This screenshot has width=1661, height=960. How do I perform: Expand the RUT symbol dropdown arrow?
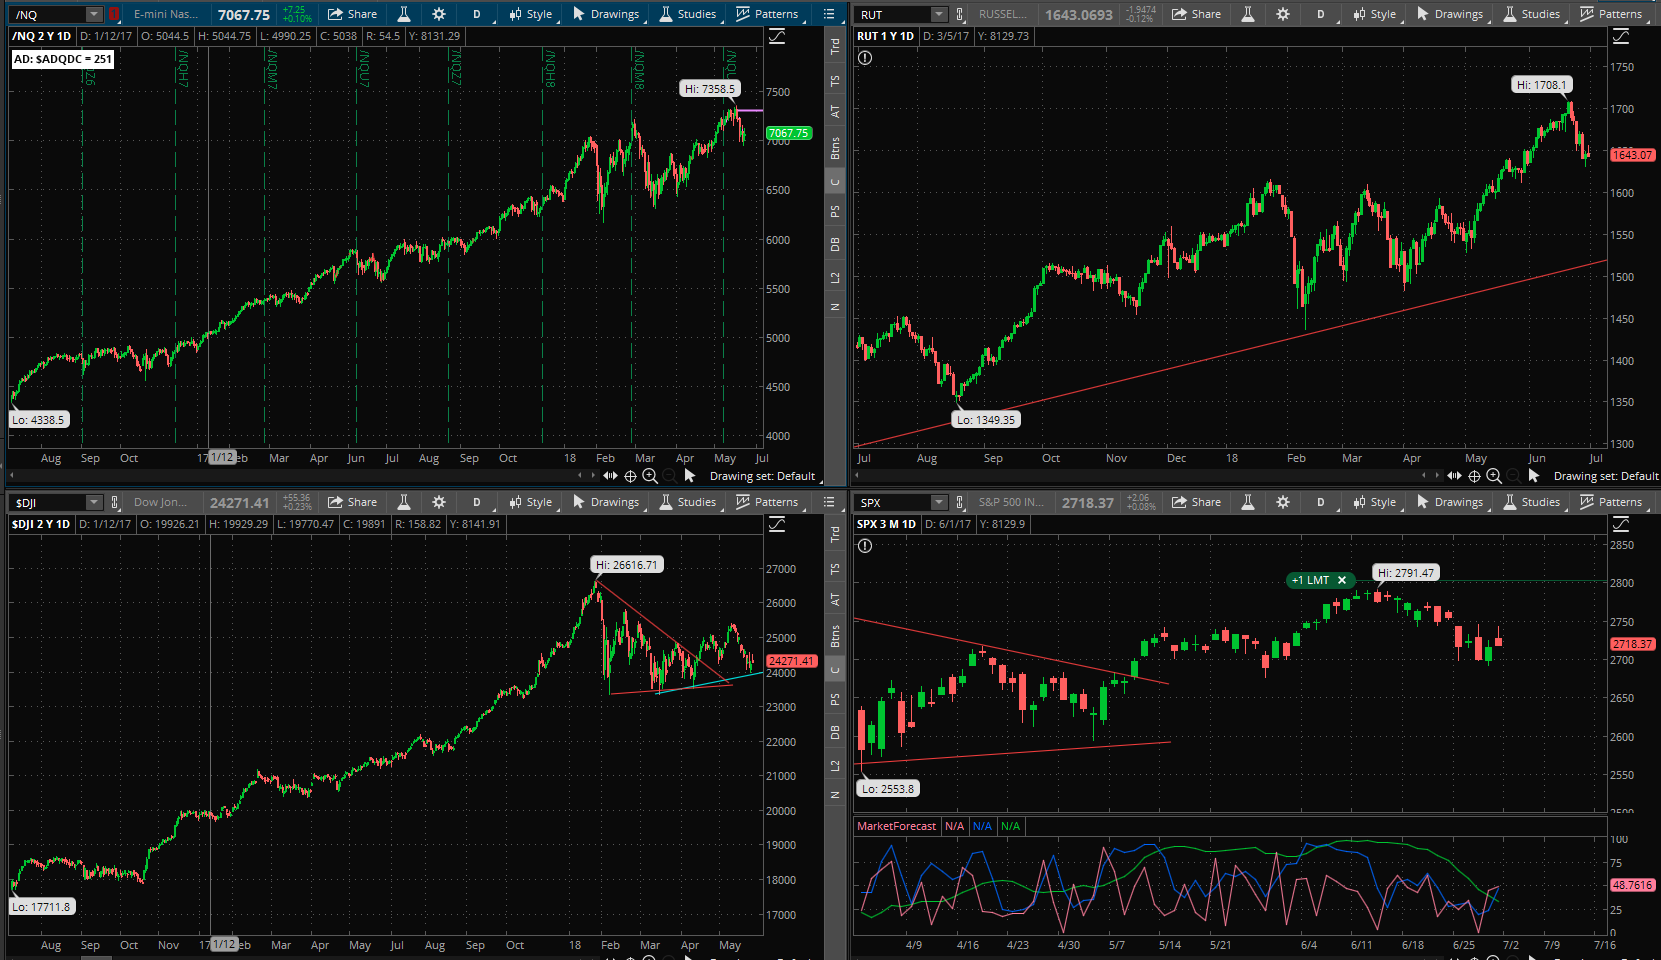point(938,14)
